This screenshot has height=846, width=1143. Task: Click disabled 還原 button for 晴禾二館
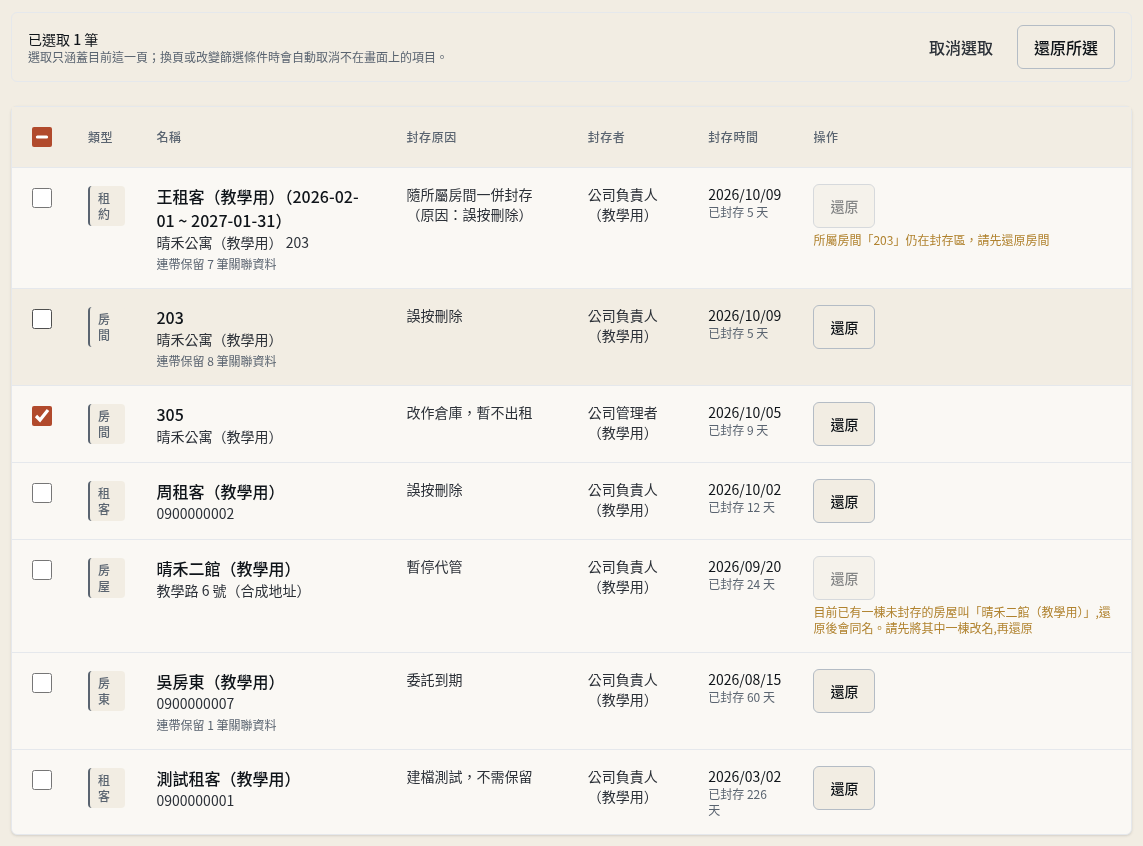point(843,579)
